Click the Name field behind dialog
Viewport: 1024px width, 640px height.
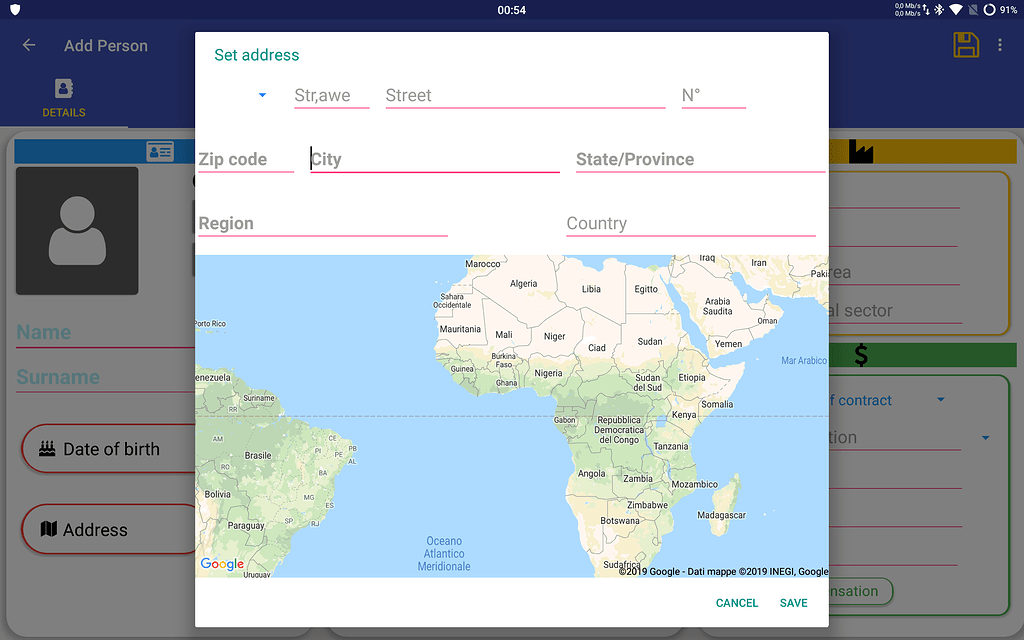point(104,333)
